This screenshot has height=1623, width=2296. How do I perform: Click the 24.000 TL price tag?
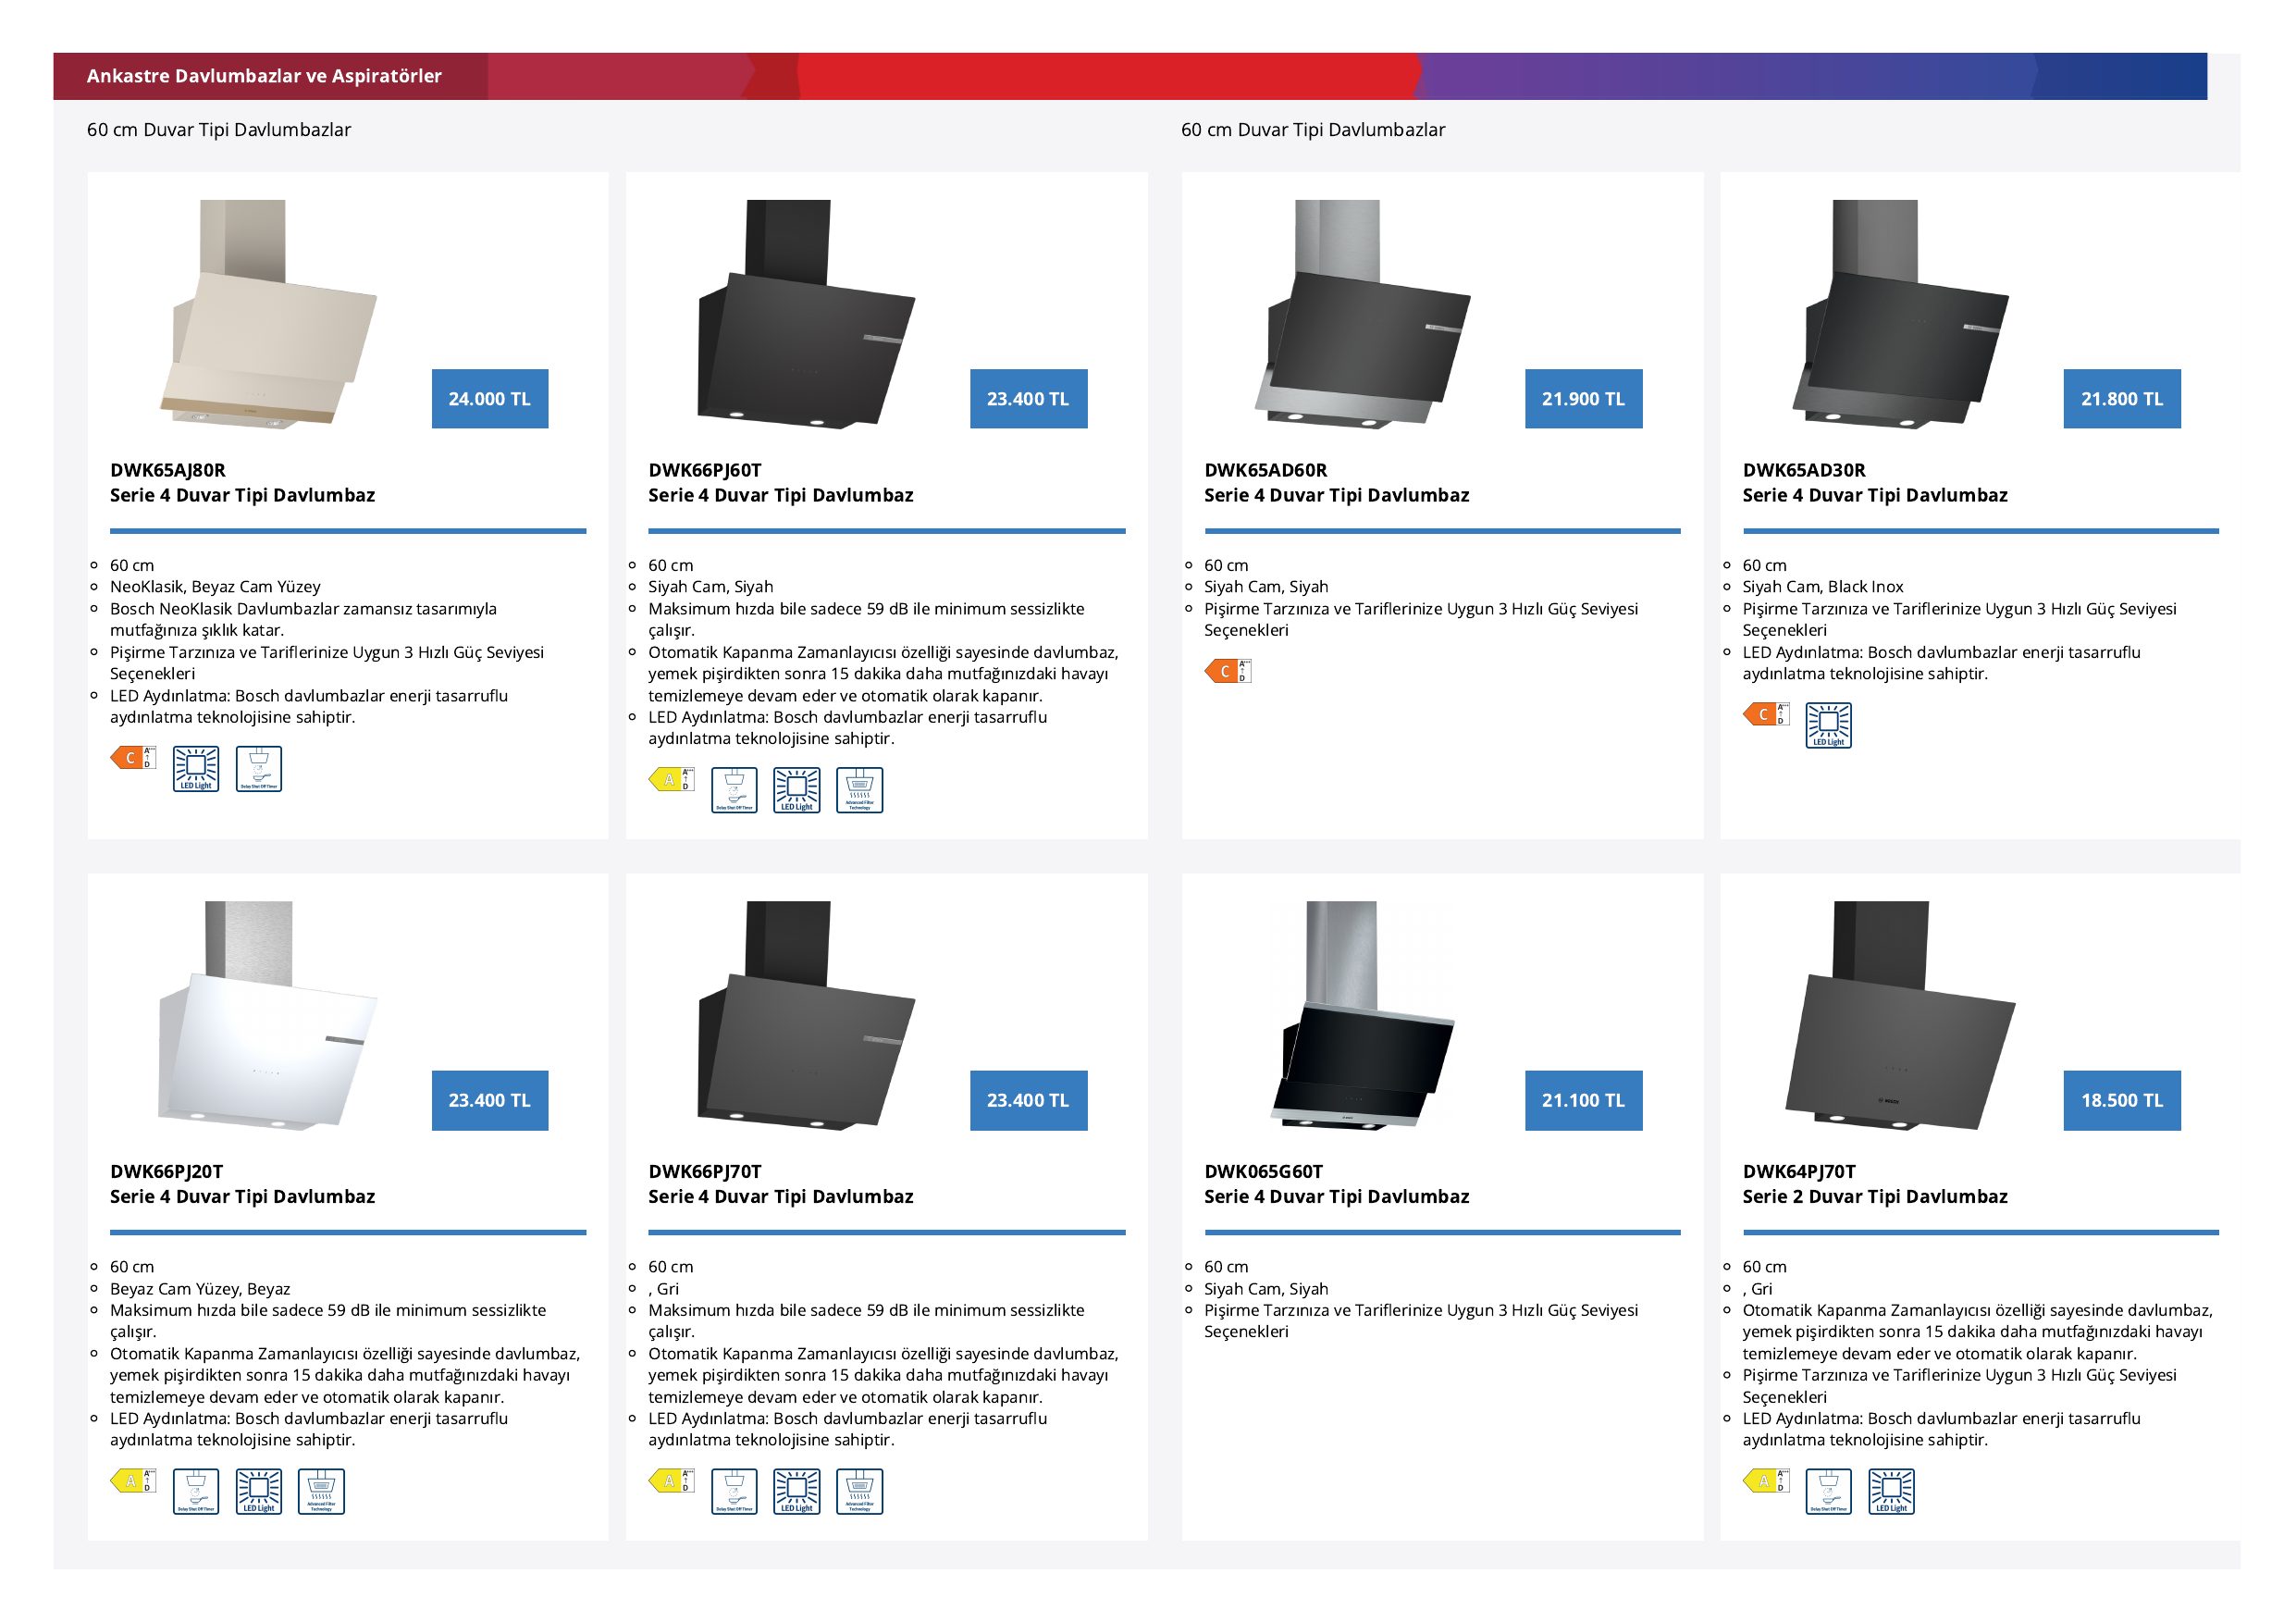tap(490, 399)
